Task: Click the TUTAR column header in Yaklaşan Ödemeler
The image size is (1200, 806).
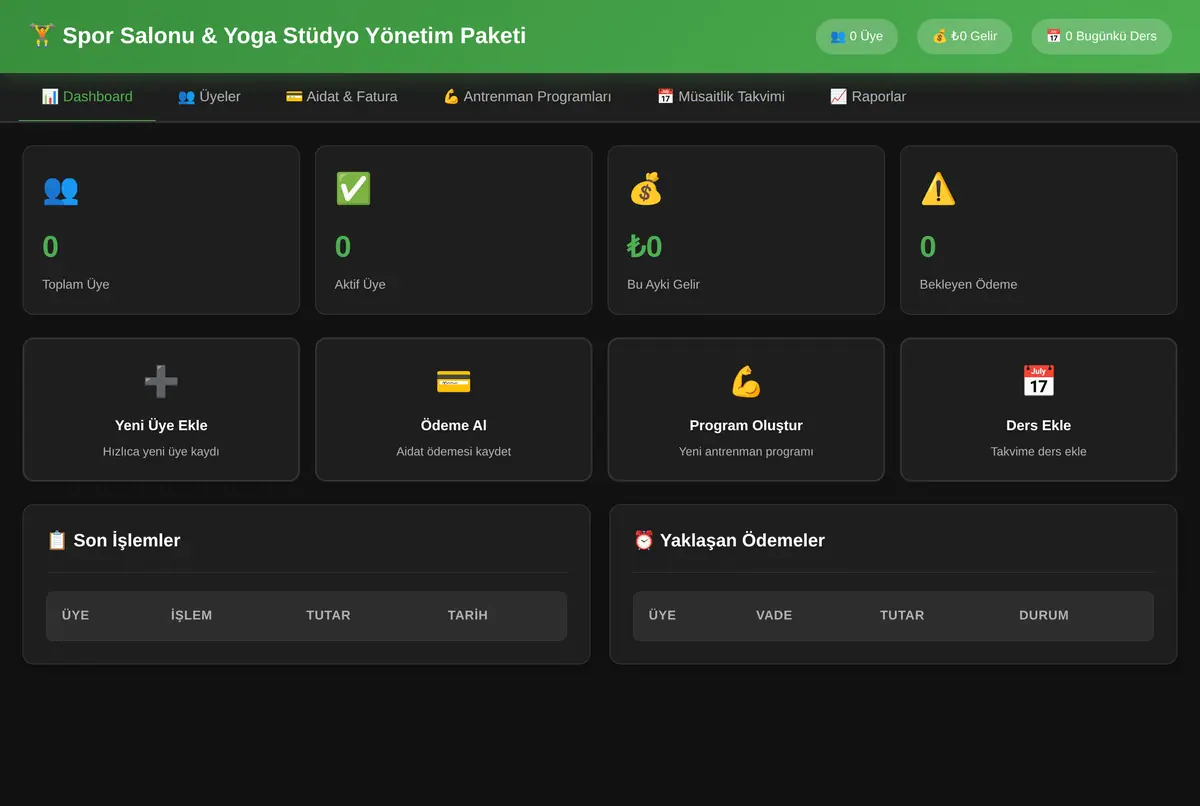Action: [x=902, y=615]
